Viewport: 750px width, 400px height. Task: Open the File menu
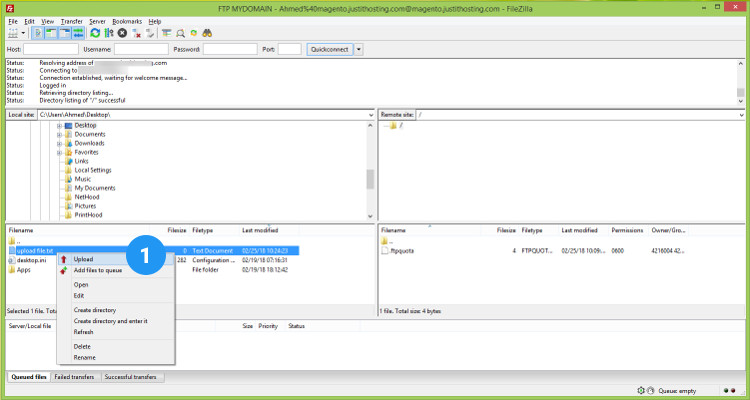[x=13, y=22]
